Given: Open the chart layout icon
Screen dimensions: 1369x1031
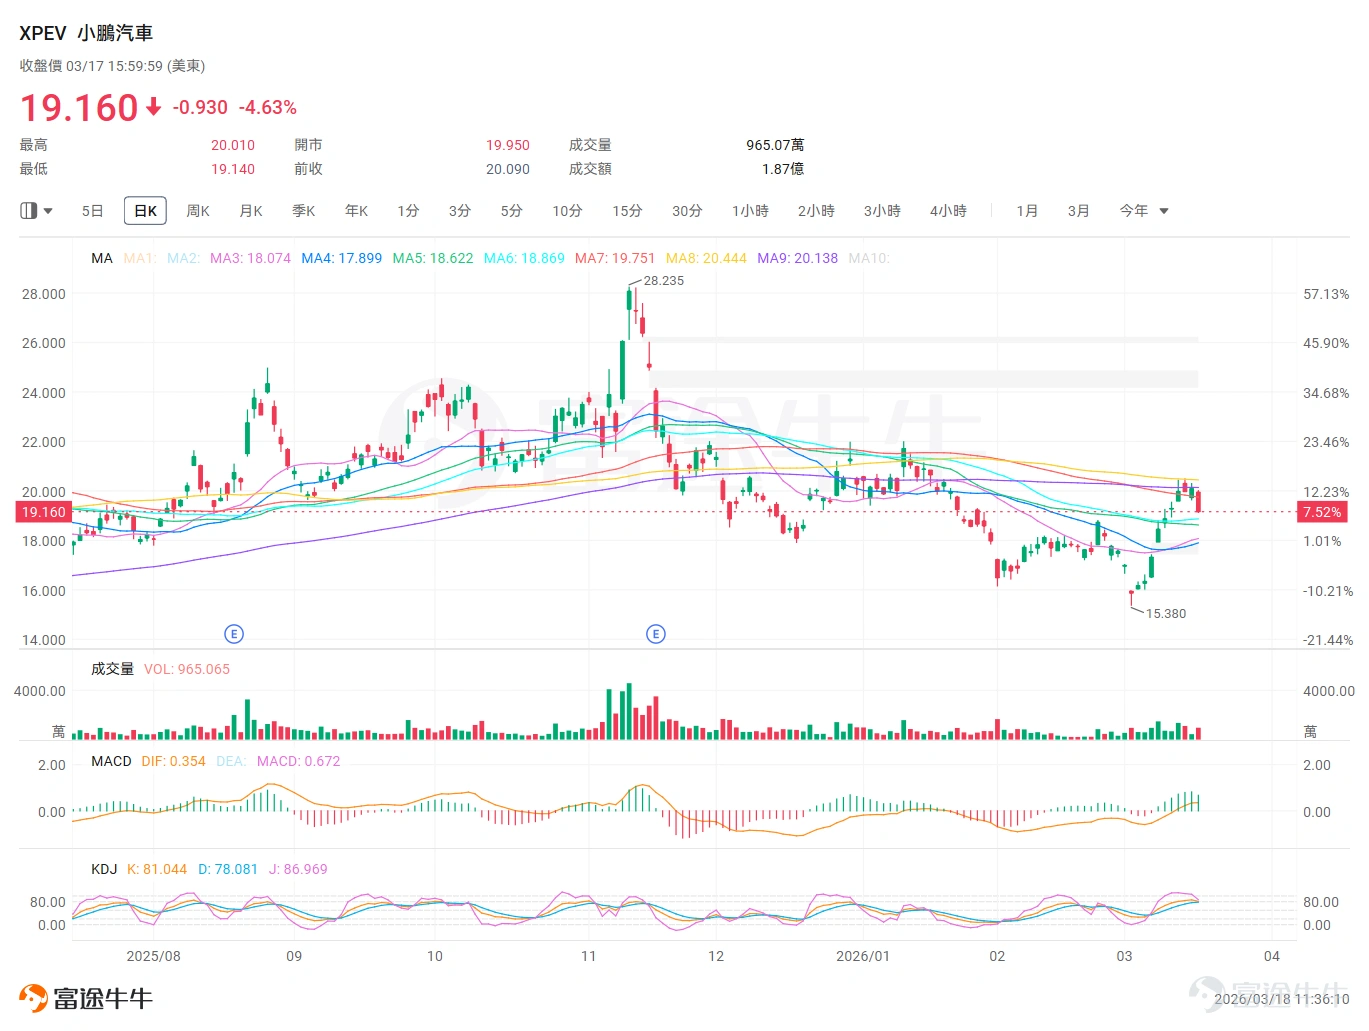Looking at the screenshot, I should (x=28, y=211).
